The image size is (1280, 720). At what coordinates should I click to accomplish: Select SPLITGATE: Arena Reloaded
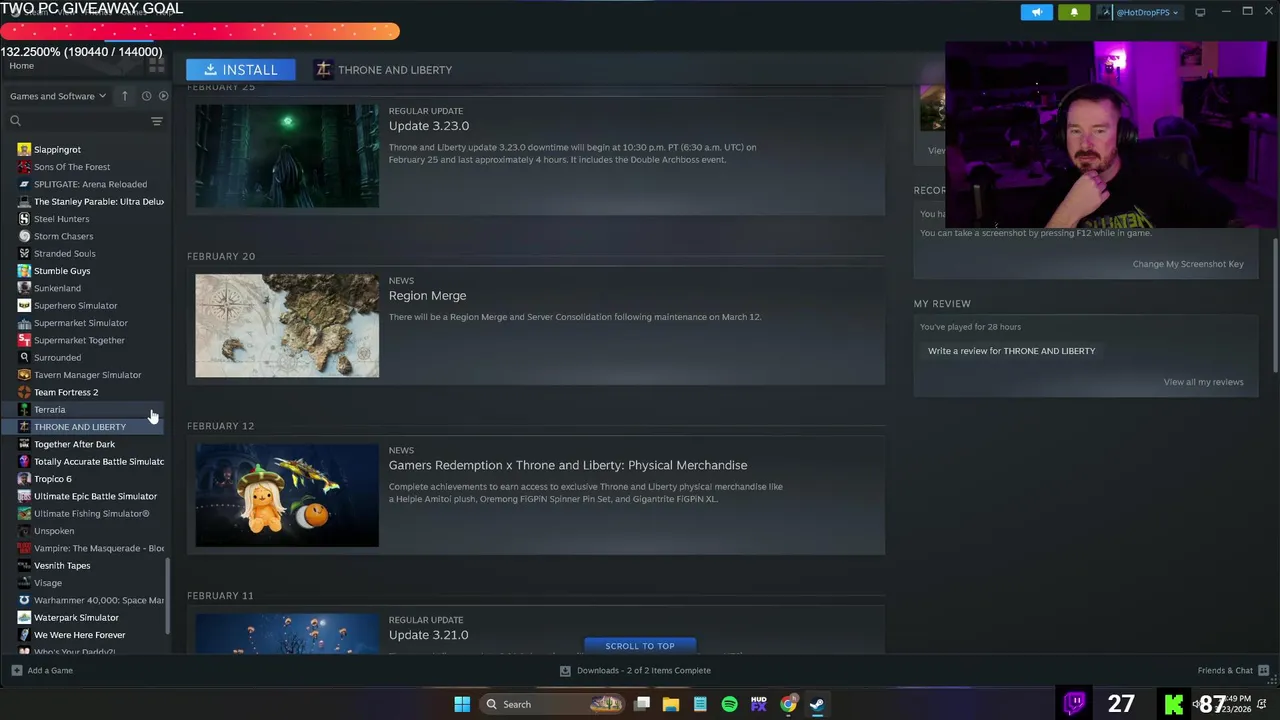[x=90, y=184]
